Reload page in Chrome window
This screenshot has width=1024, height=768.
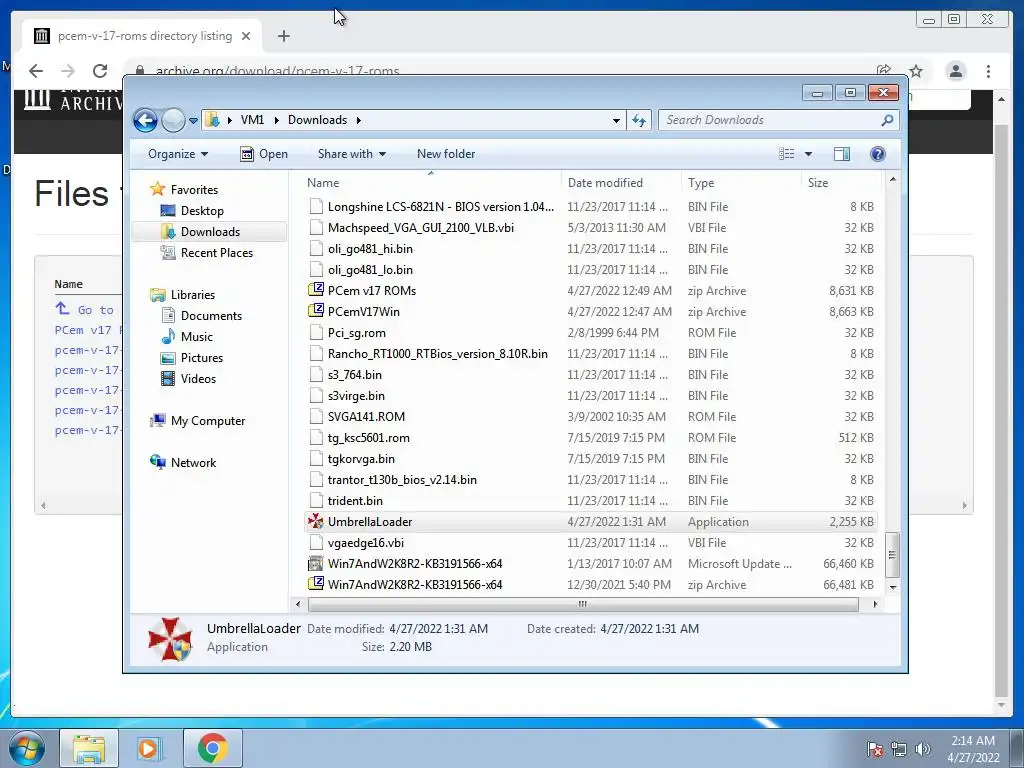(x=100, y=71)
